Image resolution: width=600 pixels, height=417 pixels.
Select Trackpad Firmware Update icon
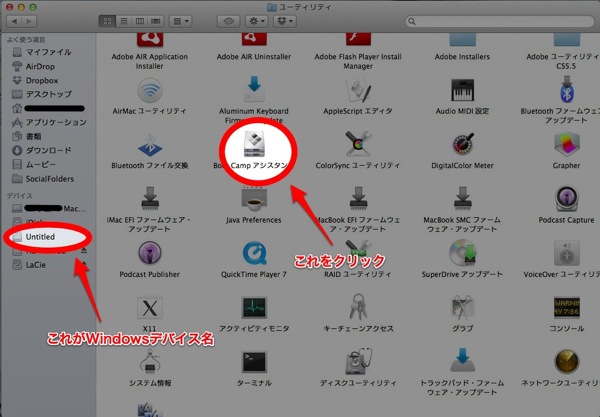(462, 360)
